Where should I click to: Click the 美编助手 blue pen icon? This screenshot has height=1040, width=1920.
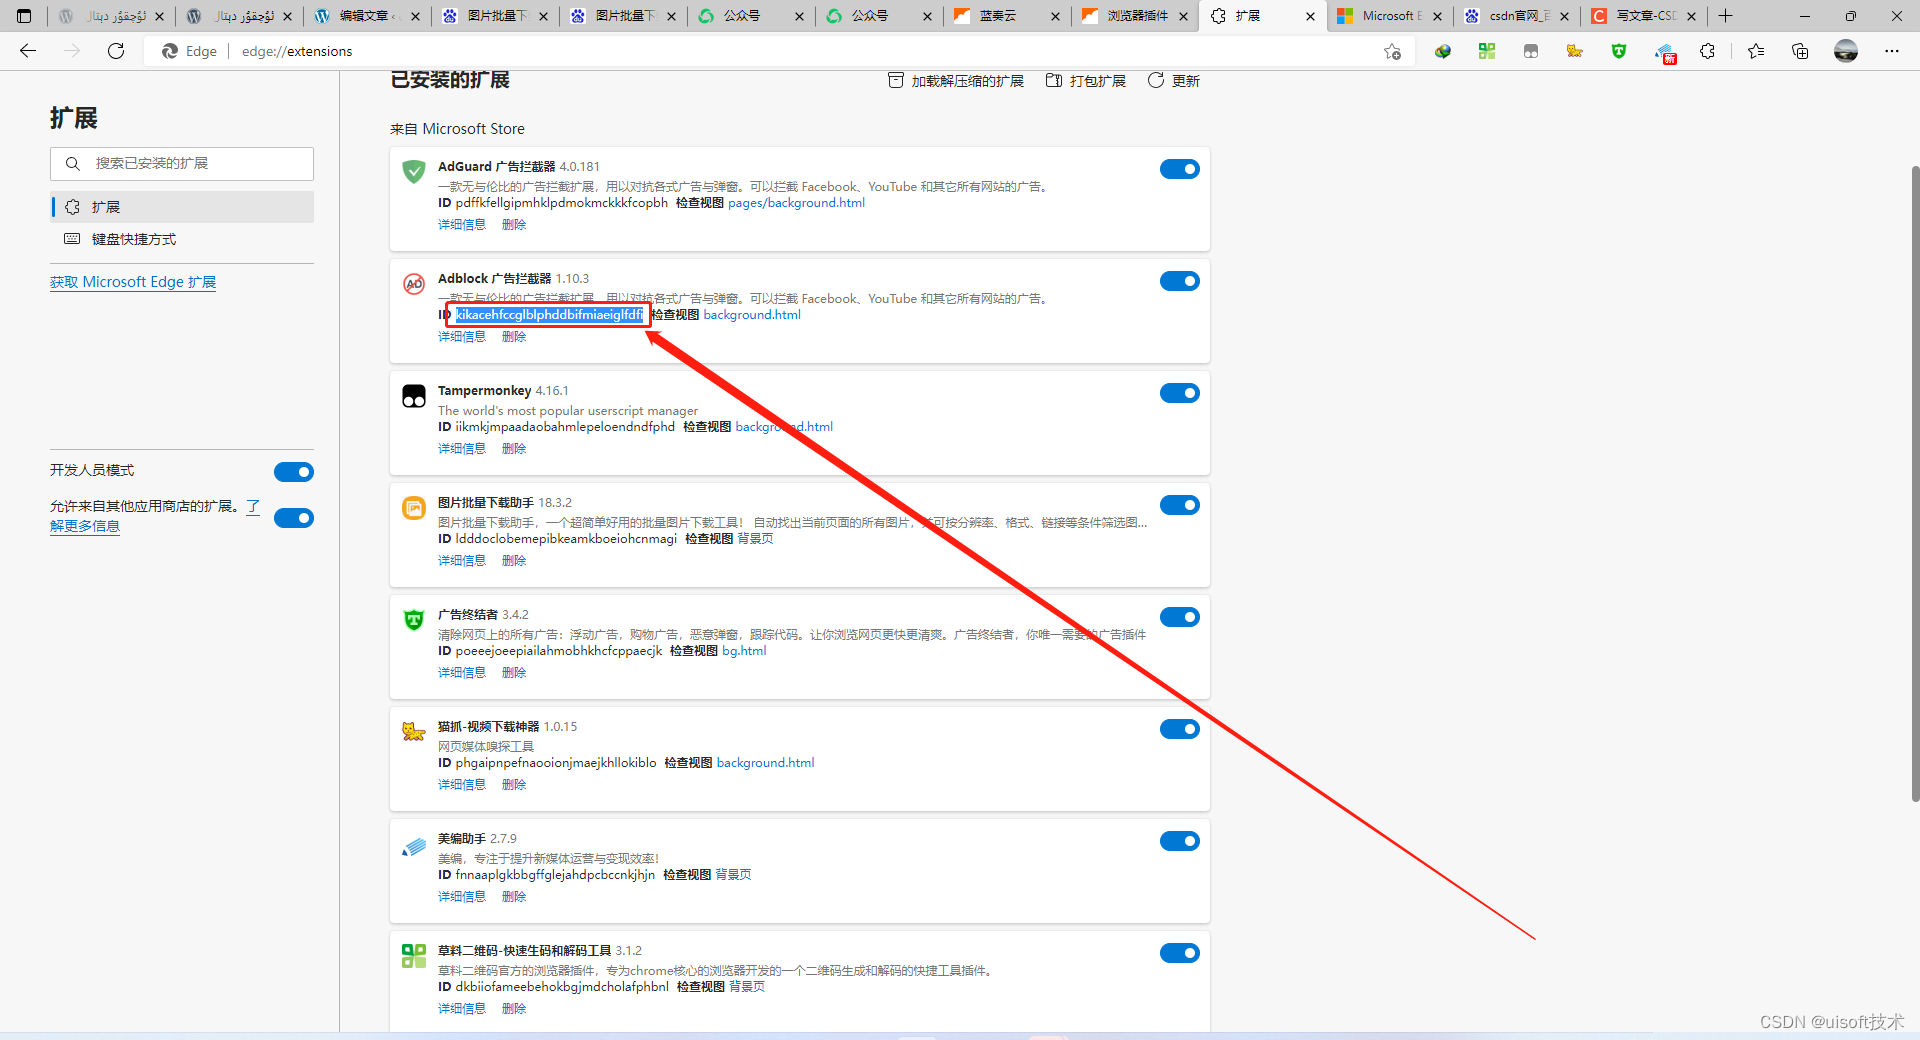(414, 847)
